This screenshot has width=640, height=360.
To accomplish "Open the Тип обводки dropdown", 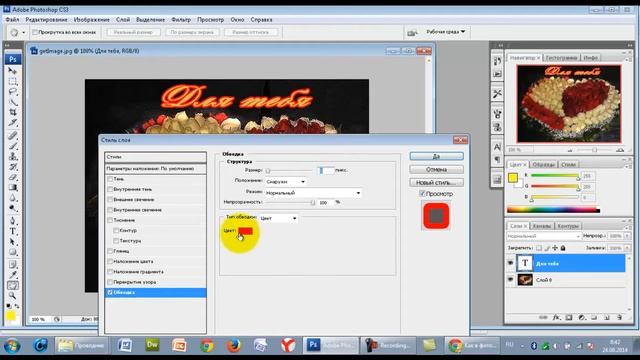I will 278,218.
